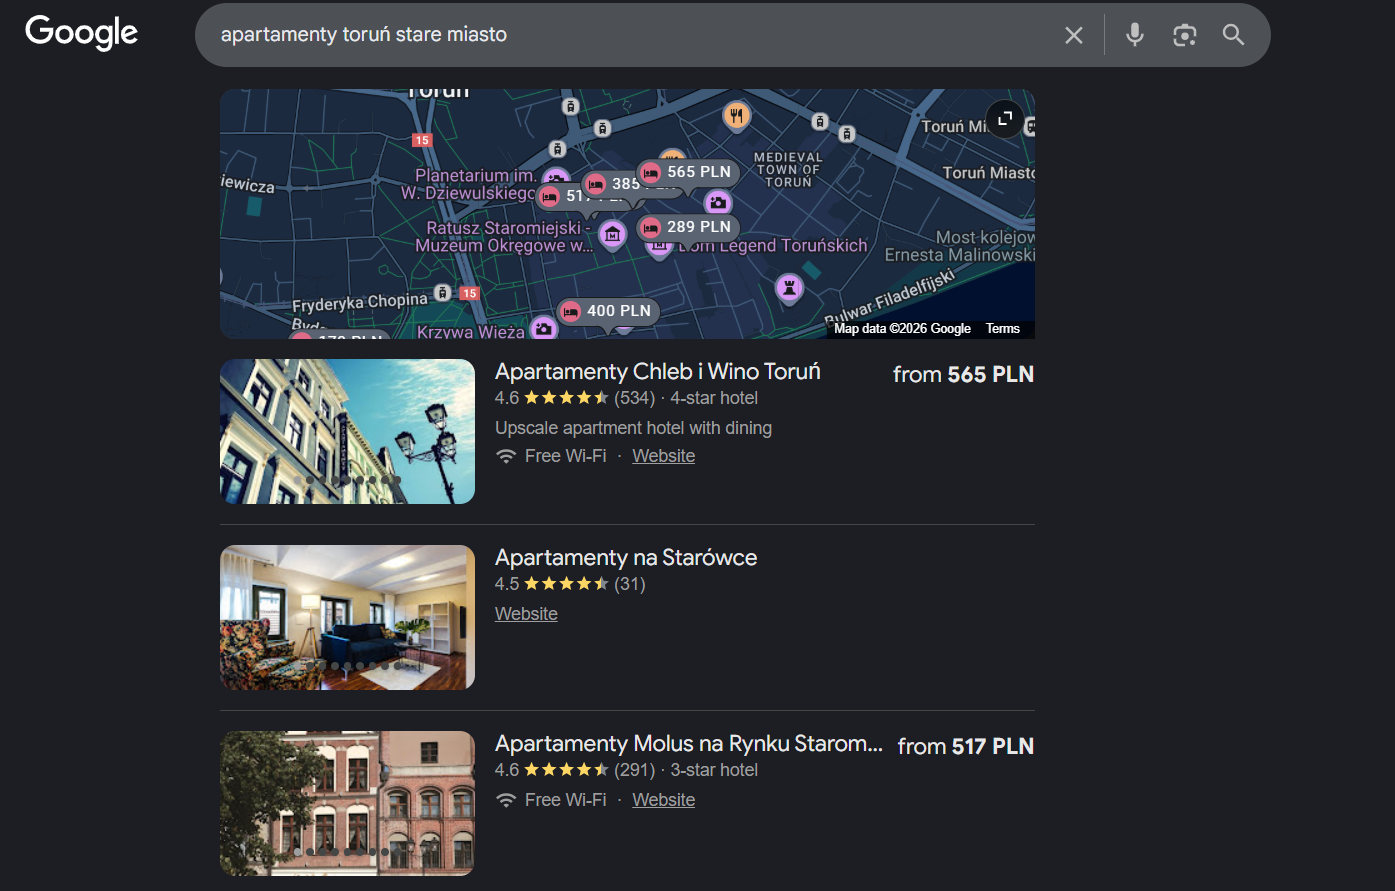Open Google Lens image search

(x=1184, y=35)
